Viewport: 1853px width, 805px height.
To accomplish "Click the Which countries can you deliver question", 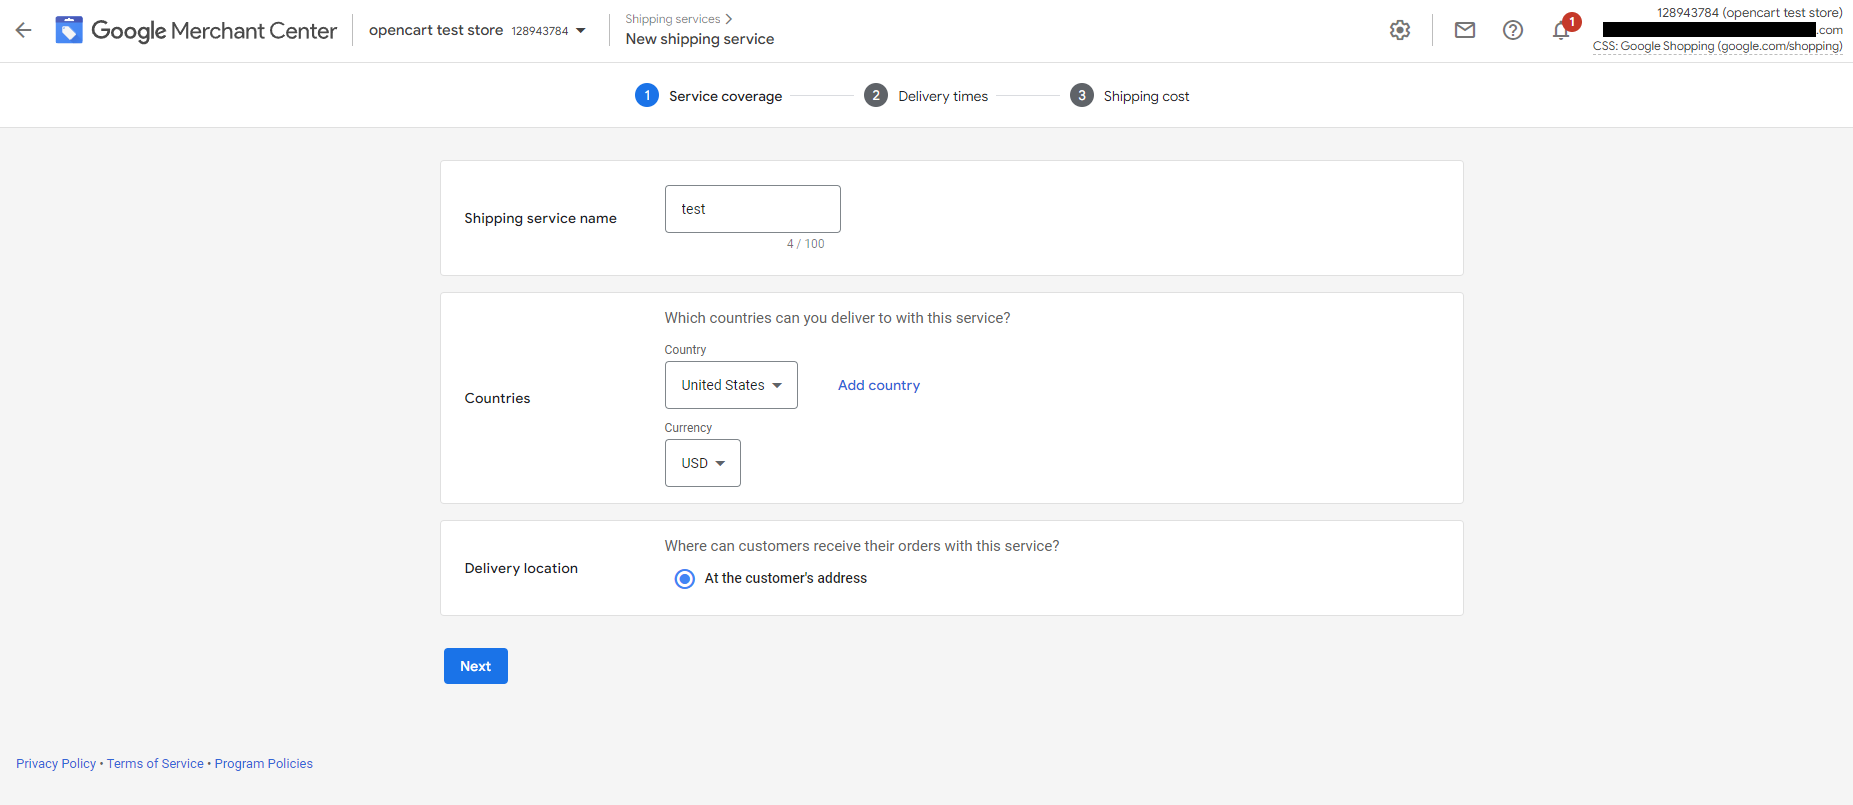I will (x=838, y=318).
